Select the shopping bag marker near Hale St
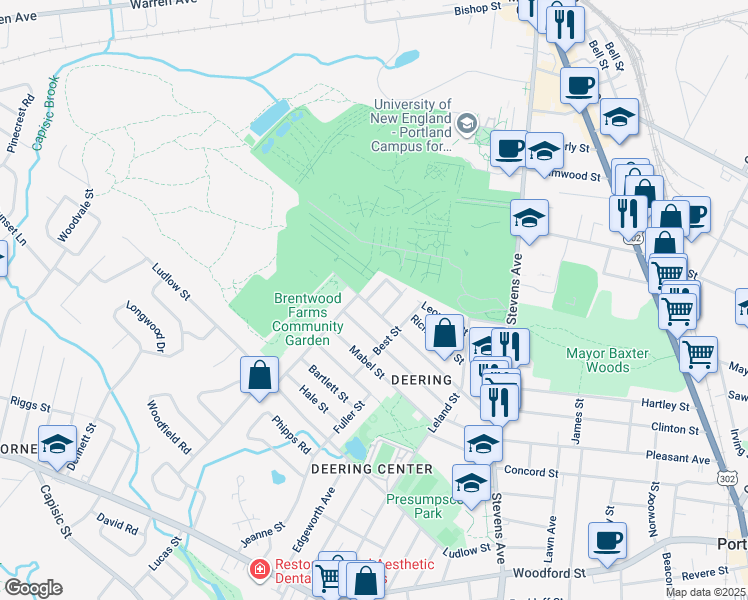Viewport: 748px width, 600px height. 260,376
